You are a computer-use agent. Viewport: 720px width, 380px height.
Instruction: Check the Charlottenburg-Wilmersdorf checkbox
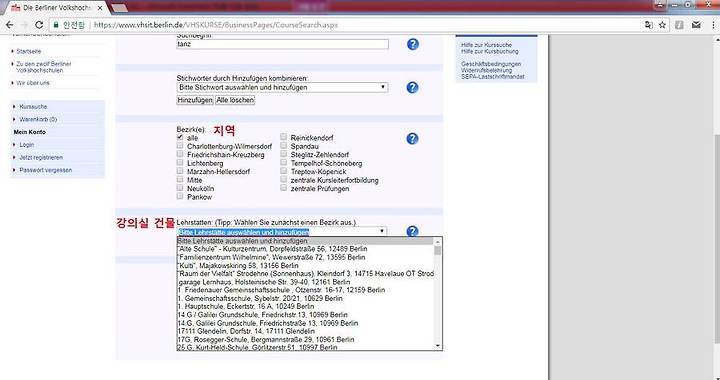coord(180,146)
